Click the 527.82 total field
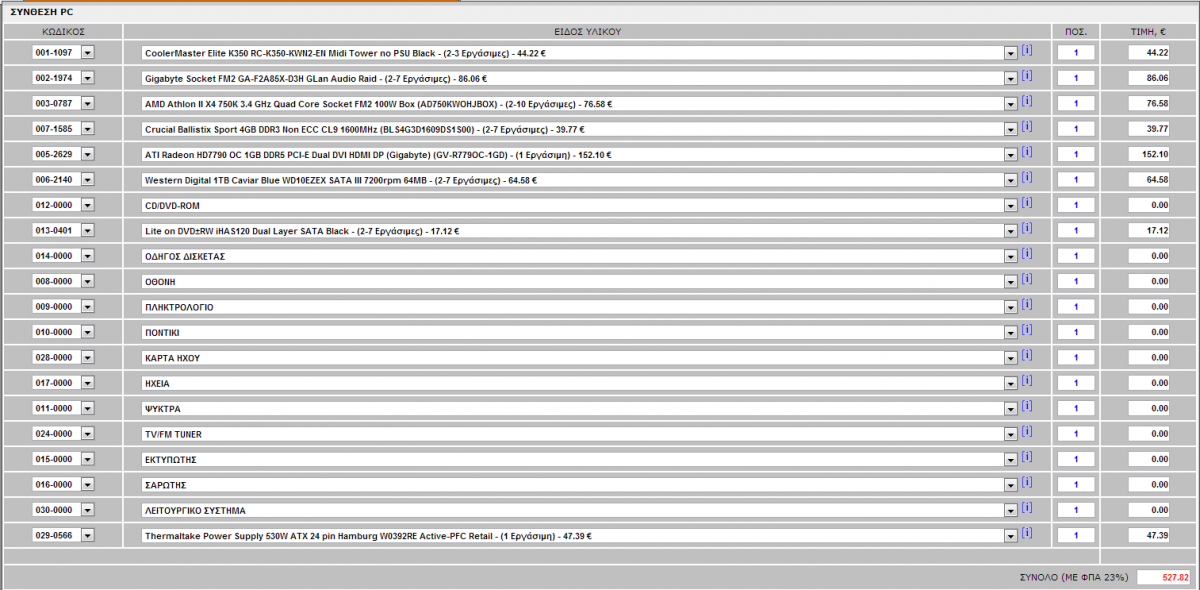1200x590 pixels. pyautogui.click(x=1164, y=577)
